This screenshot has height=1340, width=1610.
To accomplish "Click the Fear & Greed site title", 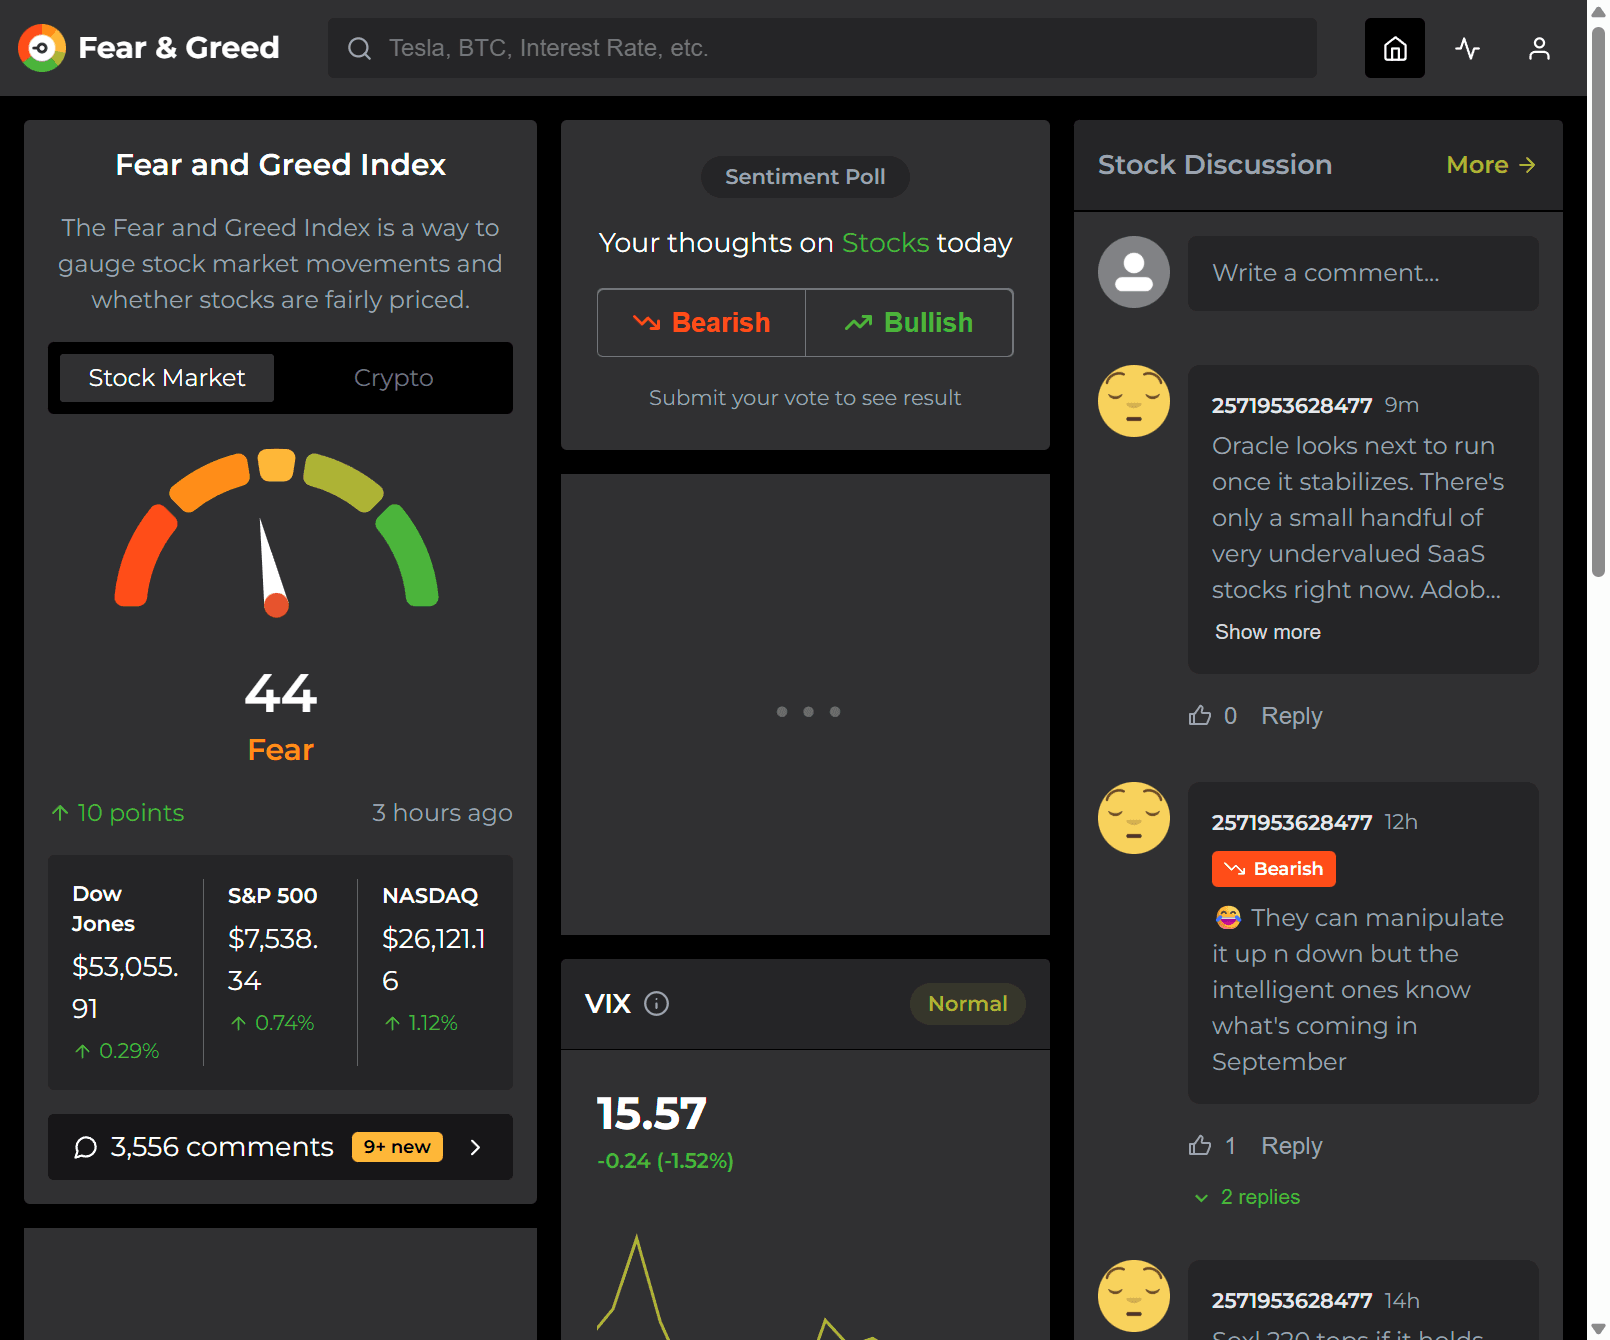I will 179,48.
